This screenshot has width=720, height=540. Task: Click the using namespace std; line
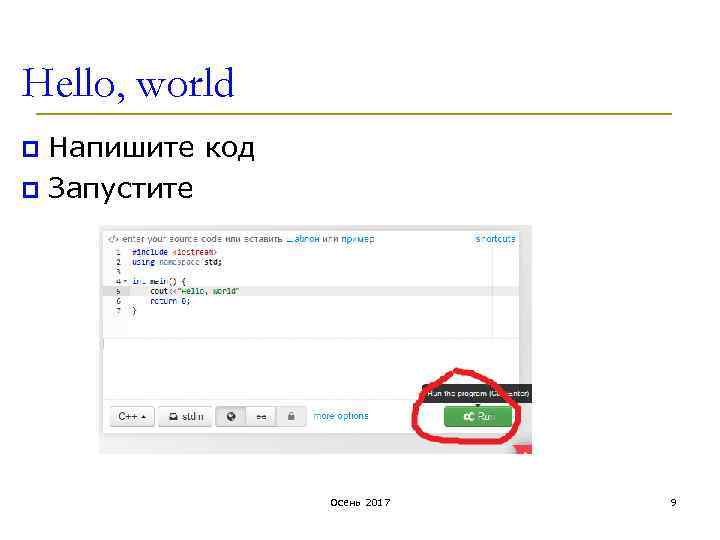[x=177, y=262]
